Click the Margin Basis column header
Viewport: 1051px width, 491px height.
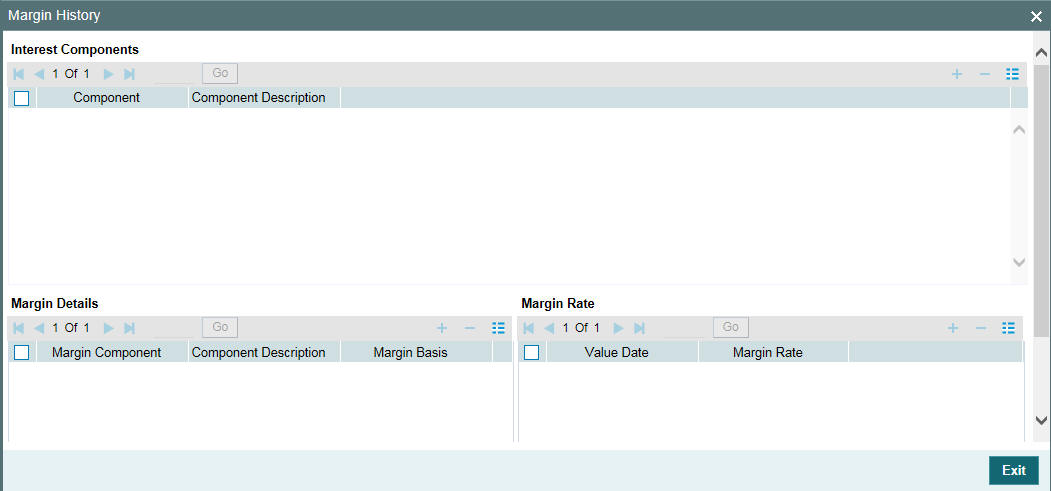[x=416, y=352]
